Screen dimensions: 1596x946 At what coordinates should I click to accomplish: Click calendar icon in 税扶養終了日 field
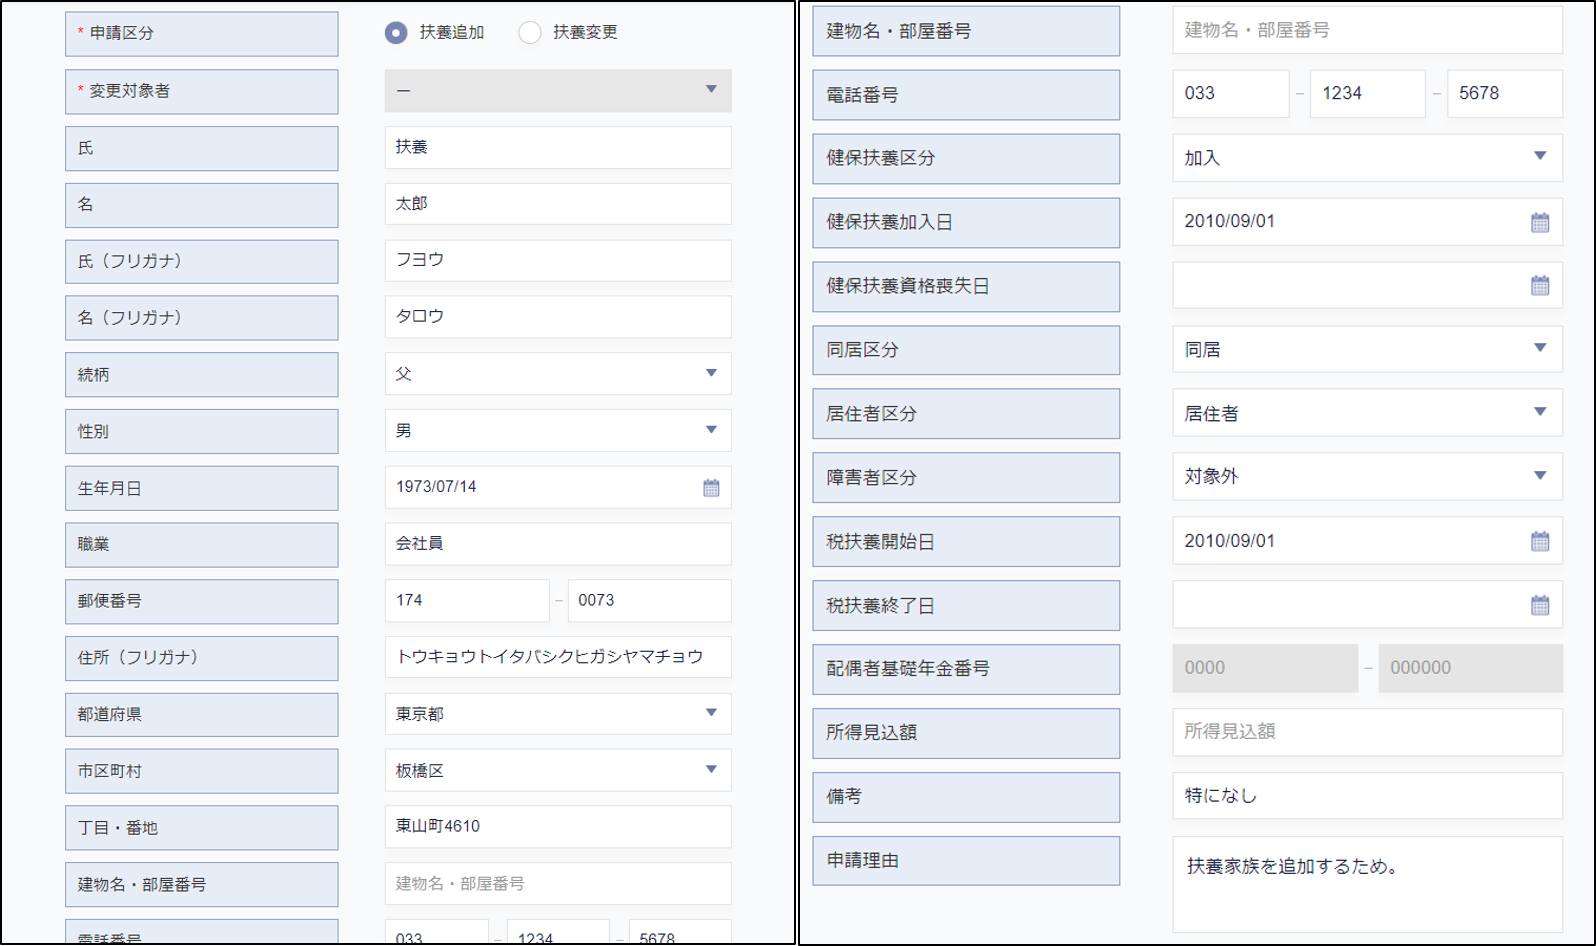tap(1539, 605)
